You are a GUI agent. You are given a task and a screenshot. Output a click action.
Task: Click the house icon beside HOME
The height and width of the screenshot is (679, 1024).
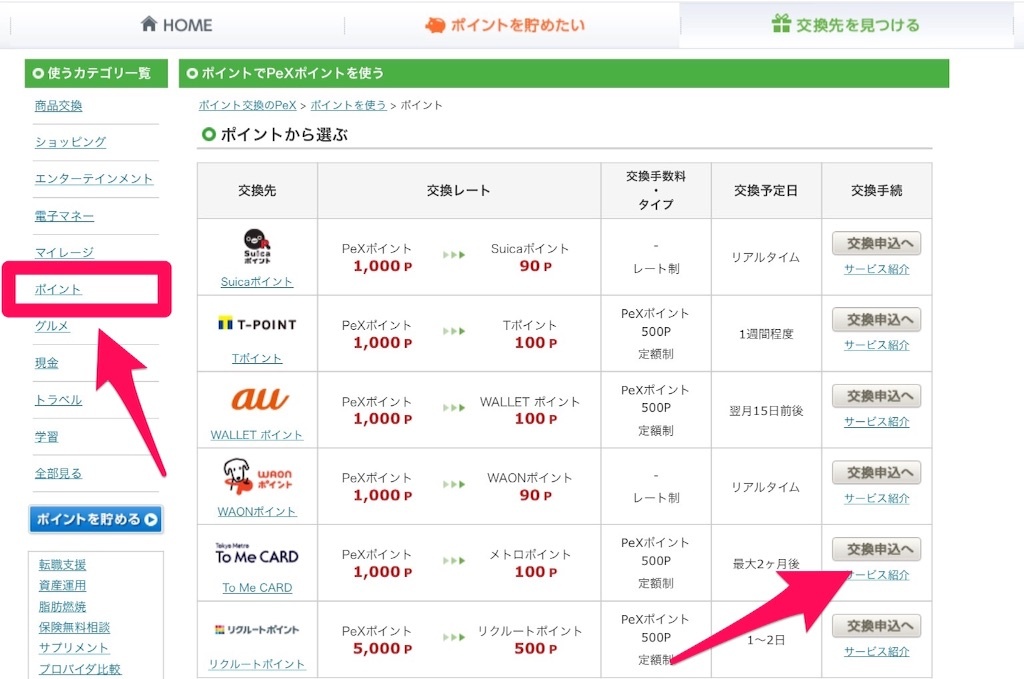149,24
